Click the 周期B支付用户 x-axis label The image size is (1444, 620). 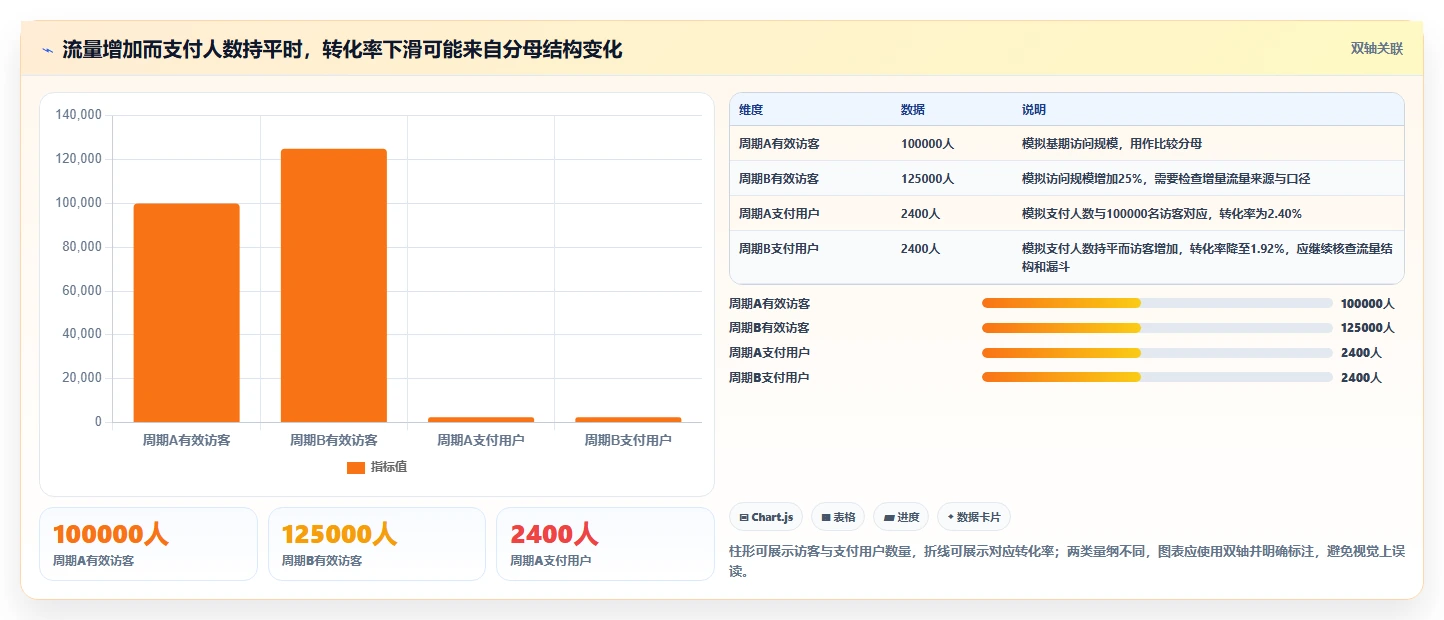[x=628, y=440]
